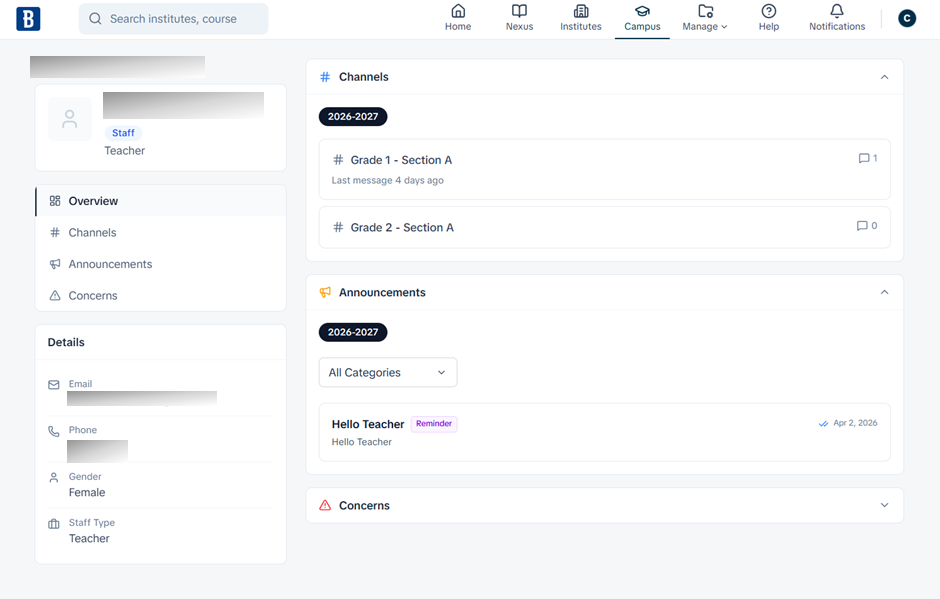
Task: Select Channels in the sidebar menu
Action: [92, 233]
